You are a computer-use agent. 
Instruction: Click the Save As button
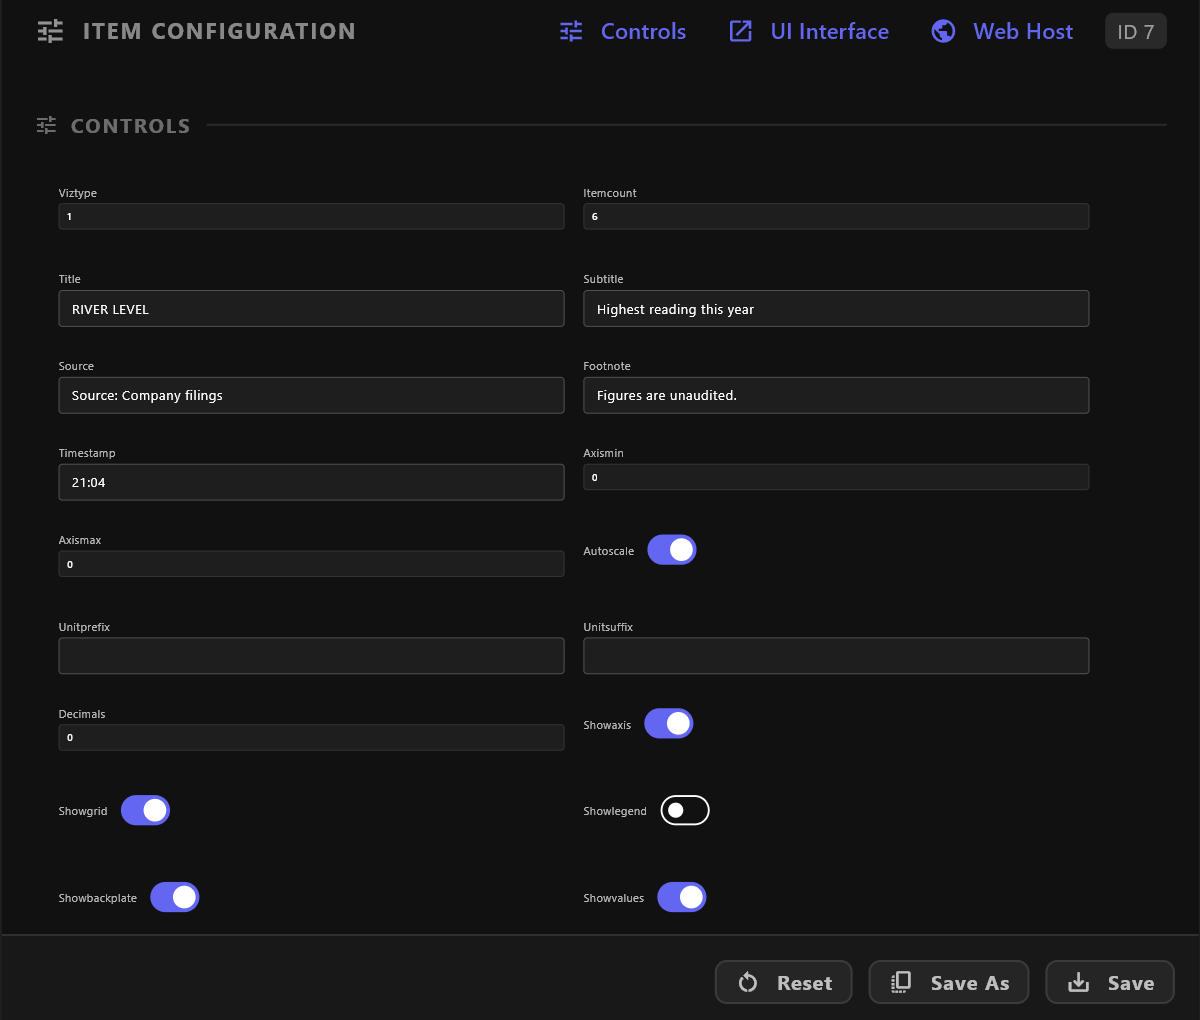pyautogui.click(x=949, y=982)
